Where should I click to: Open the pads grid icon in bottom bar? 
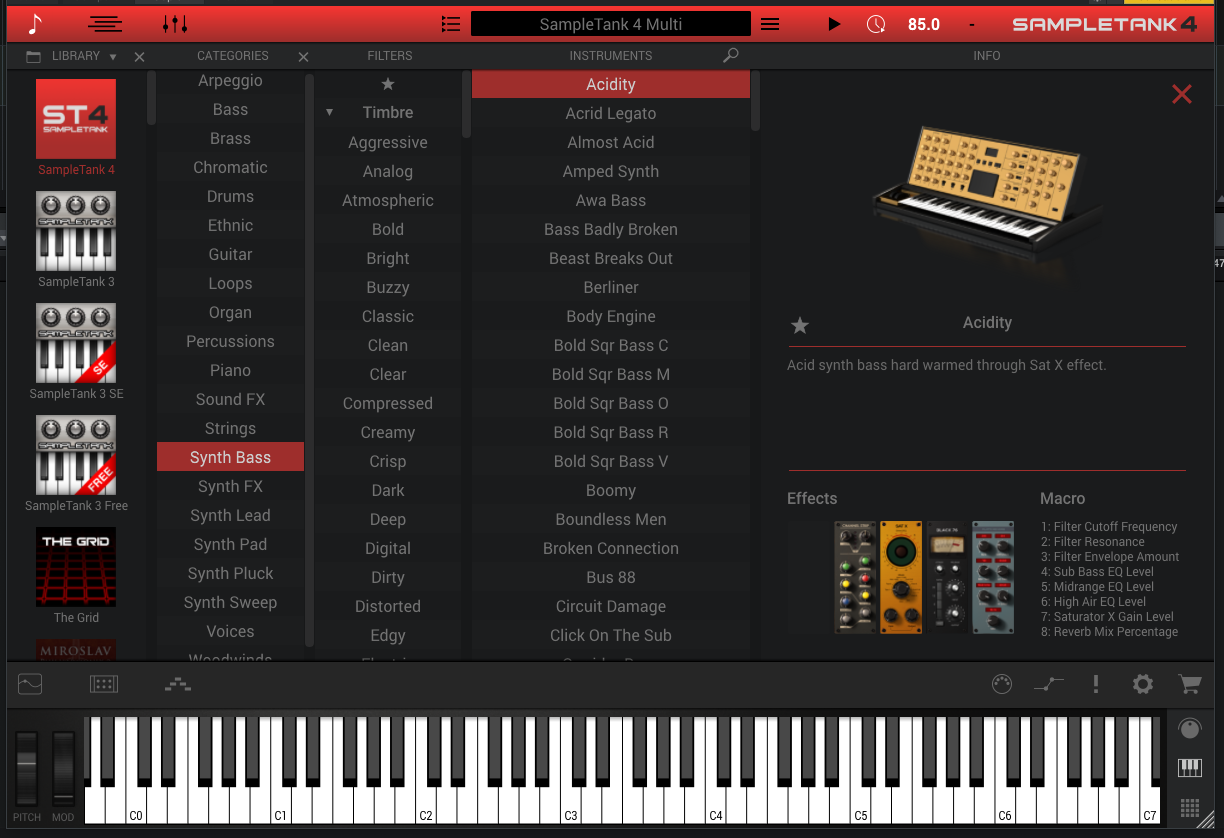click(x=104, y=684)
